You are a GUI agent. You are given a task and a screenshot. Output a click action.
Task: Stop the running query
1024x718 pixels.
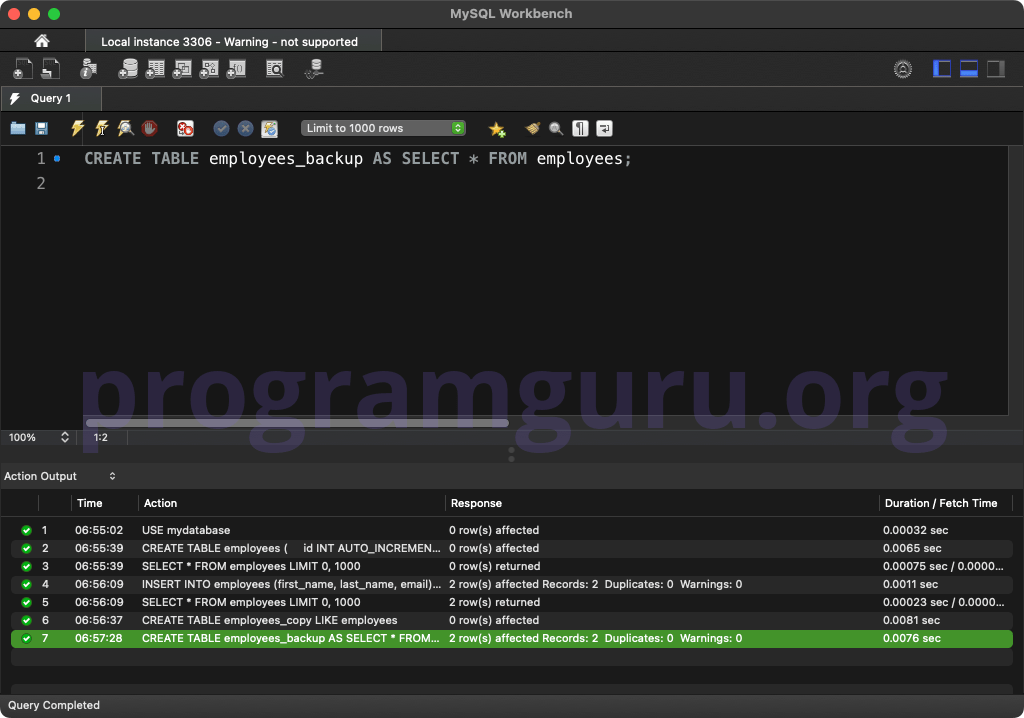pos(150,128)
